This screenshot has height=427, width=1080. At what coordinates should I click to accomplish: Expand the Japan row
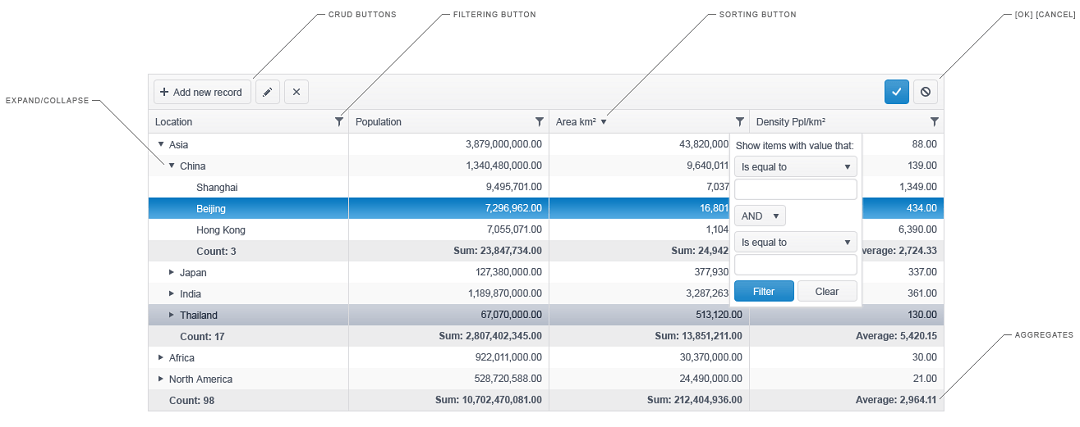pos(172,273)
